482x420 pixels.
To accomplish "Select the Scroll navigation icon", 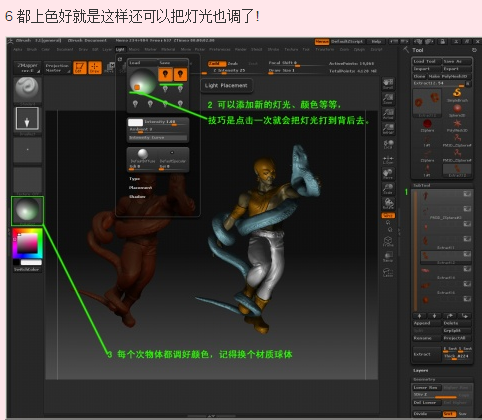I will point(388,84).
